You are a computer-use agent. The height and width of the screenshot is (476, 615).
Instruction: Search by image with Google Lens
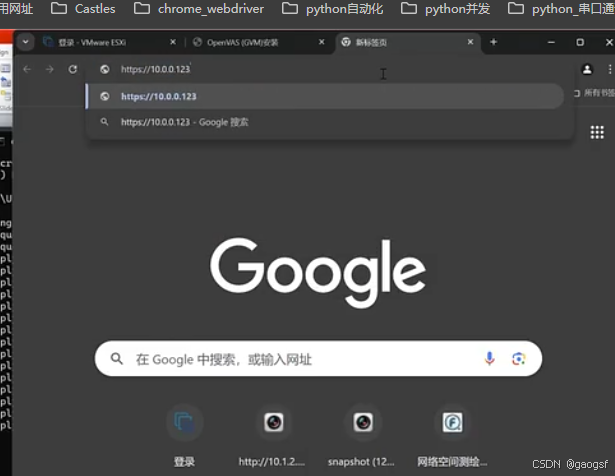click(519, 358)
